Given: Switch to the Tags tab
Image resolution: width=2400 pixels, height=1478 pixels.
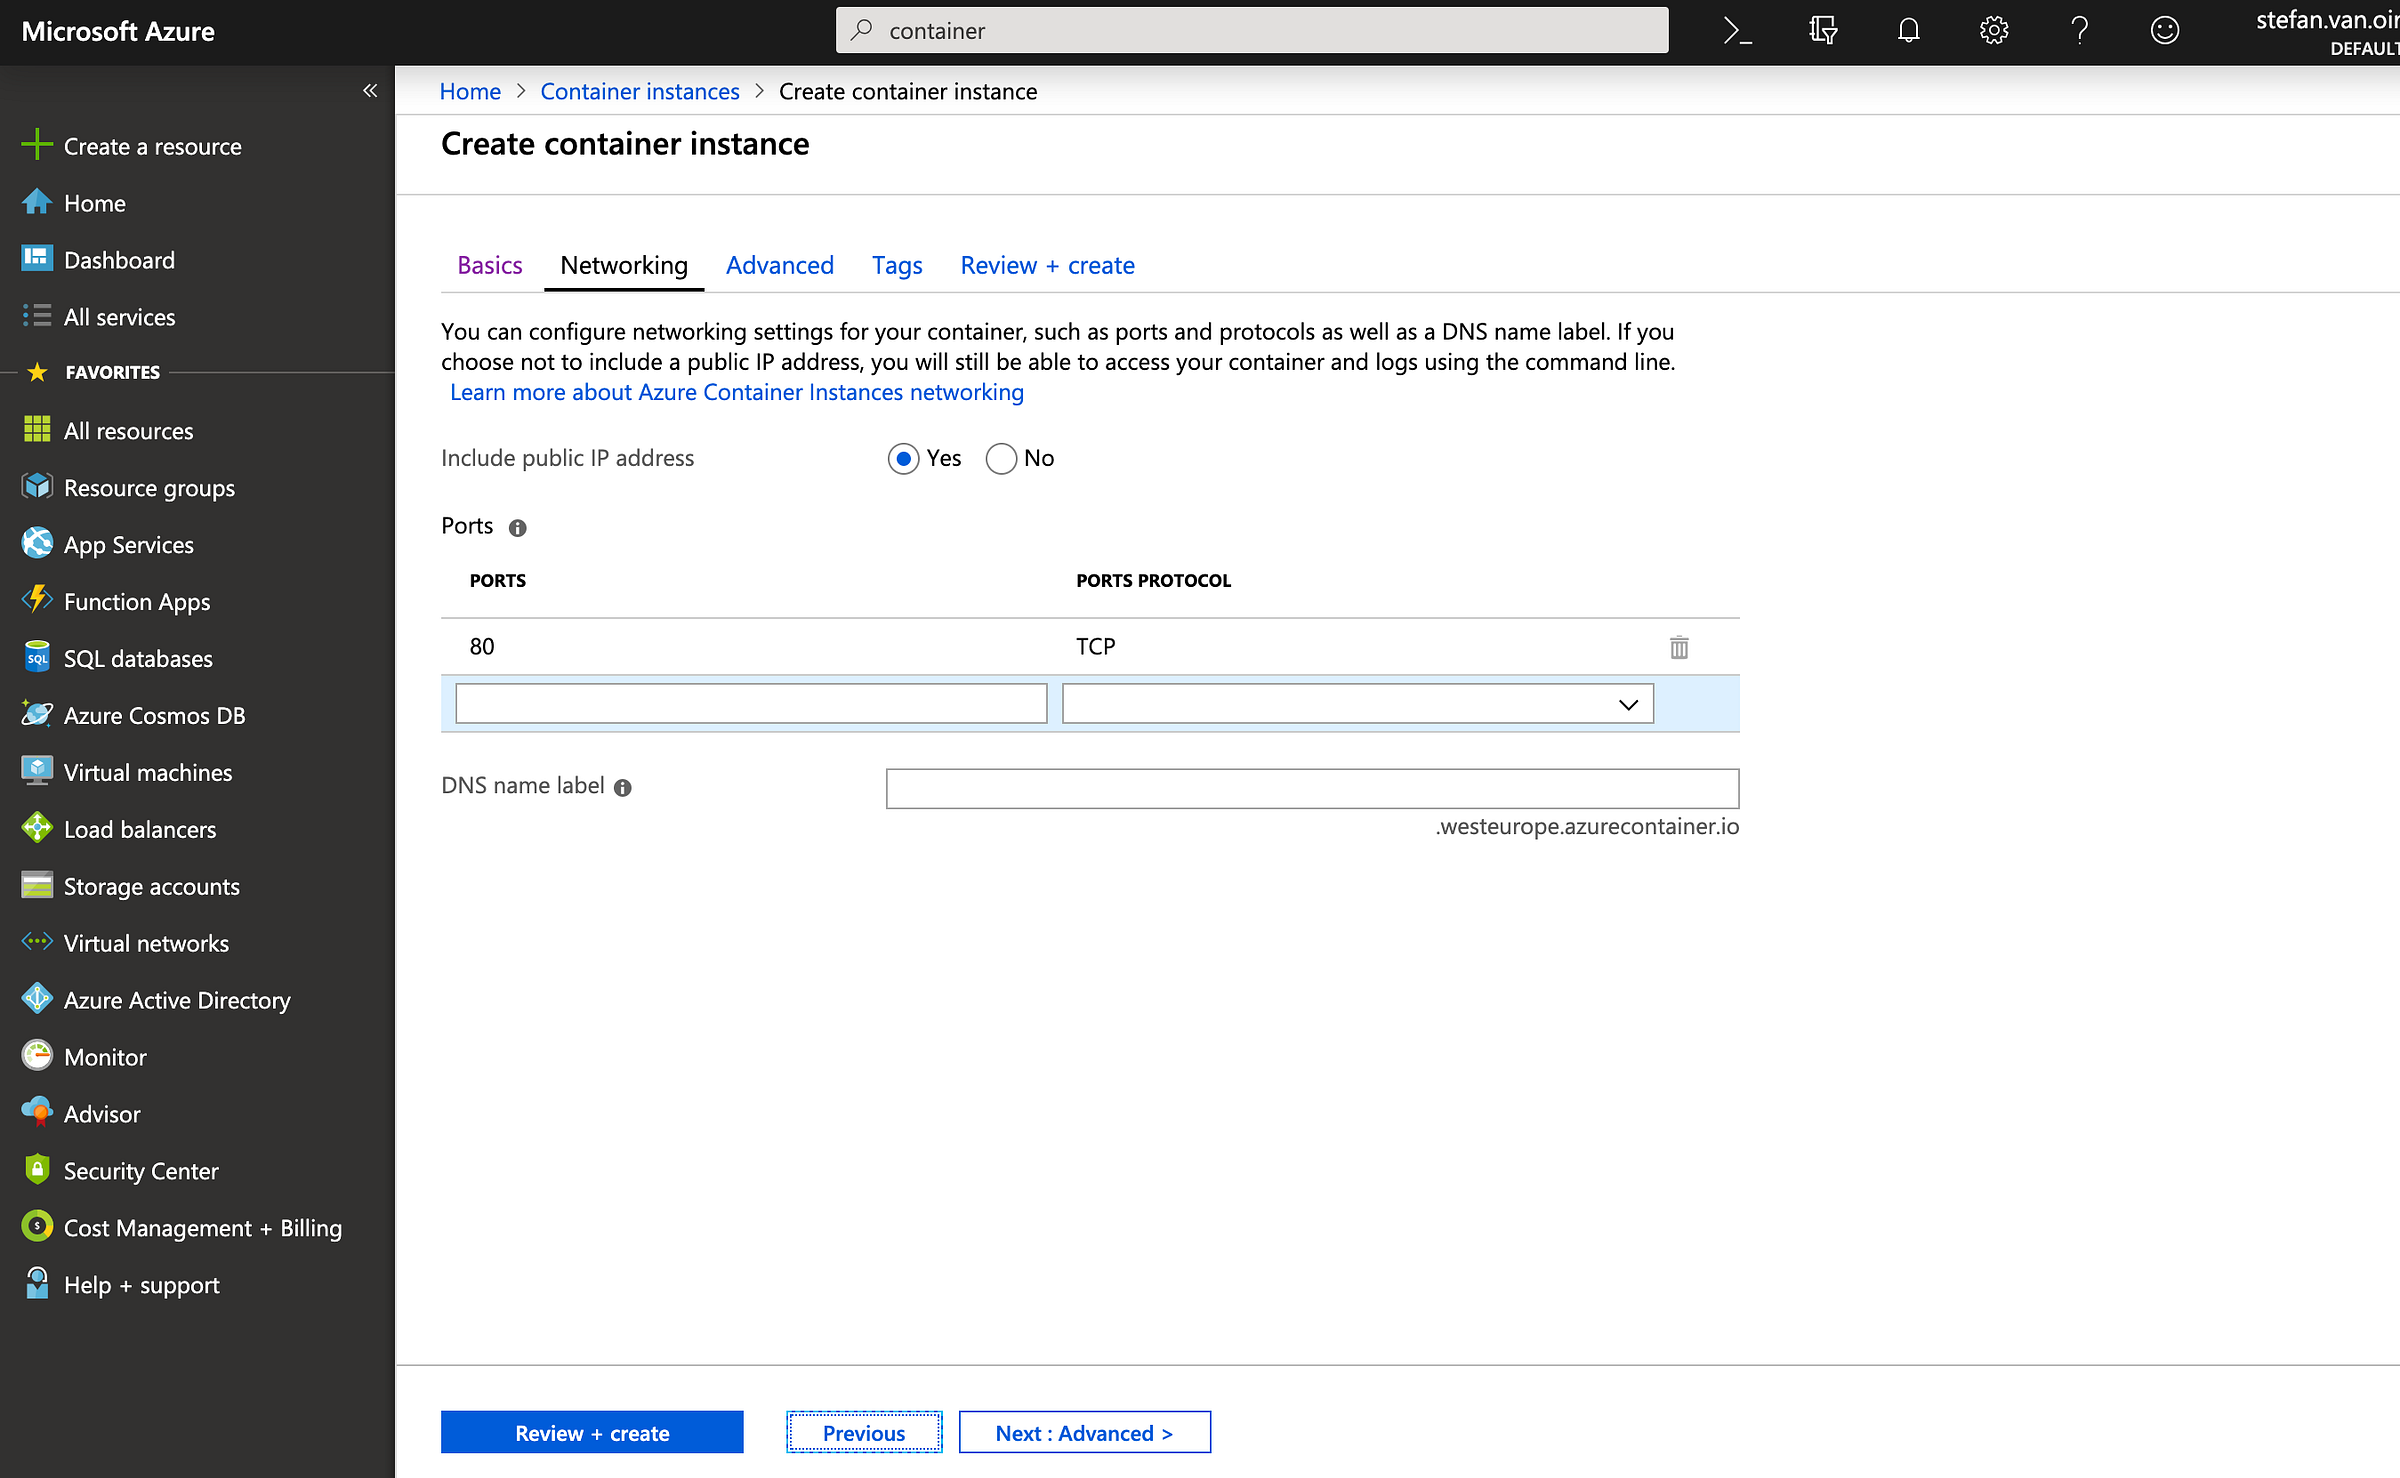Looking at the screenshot, I should [896, 265].
